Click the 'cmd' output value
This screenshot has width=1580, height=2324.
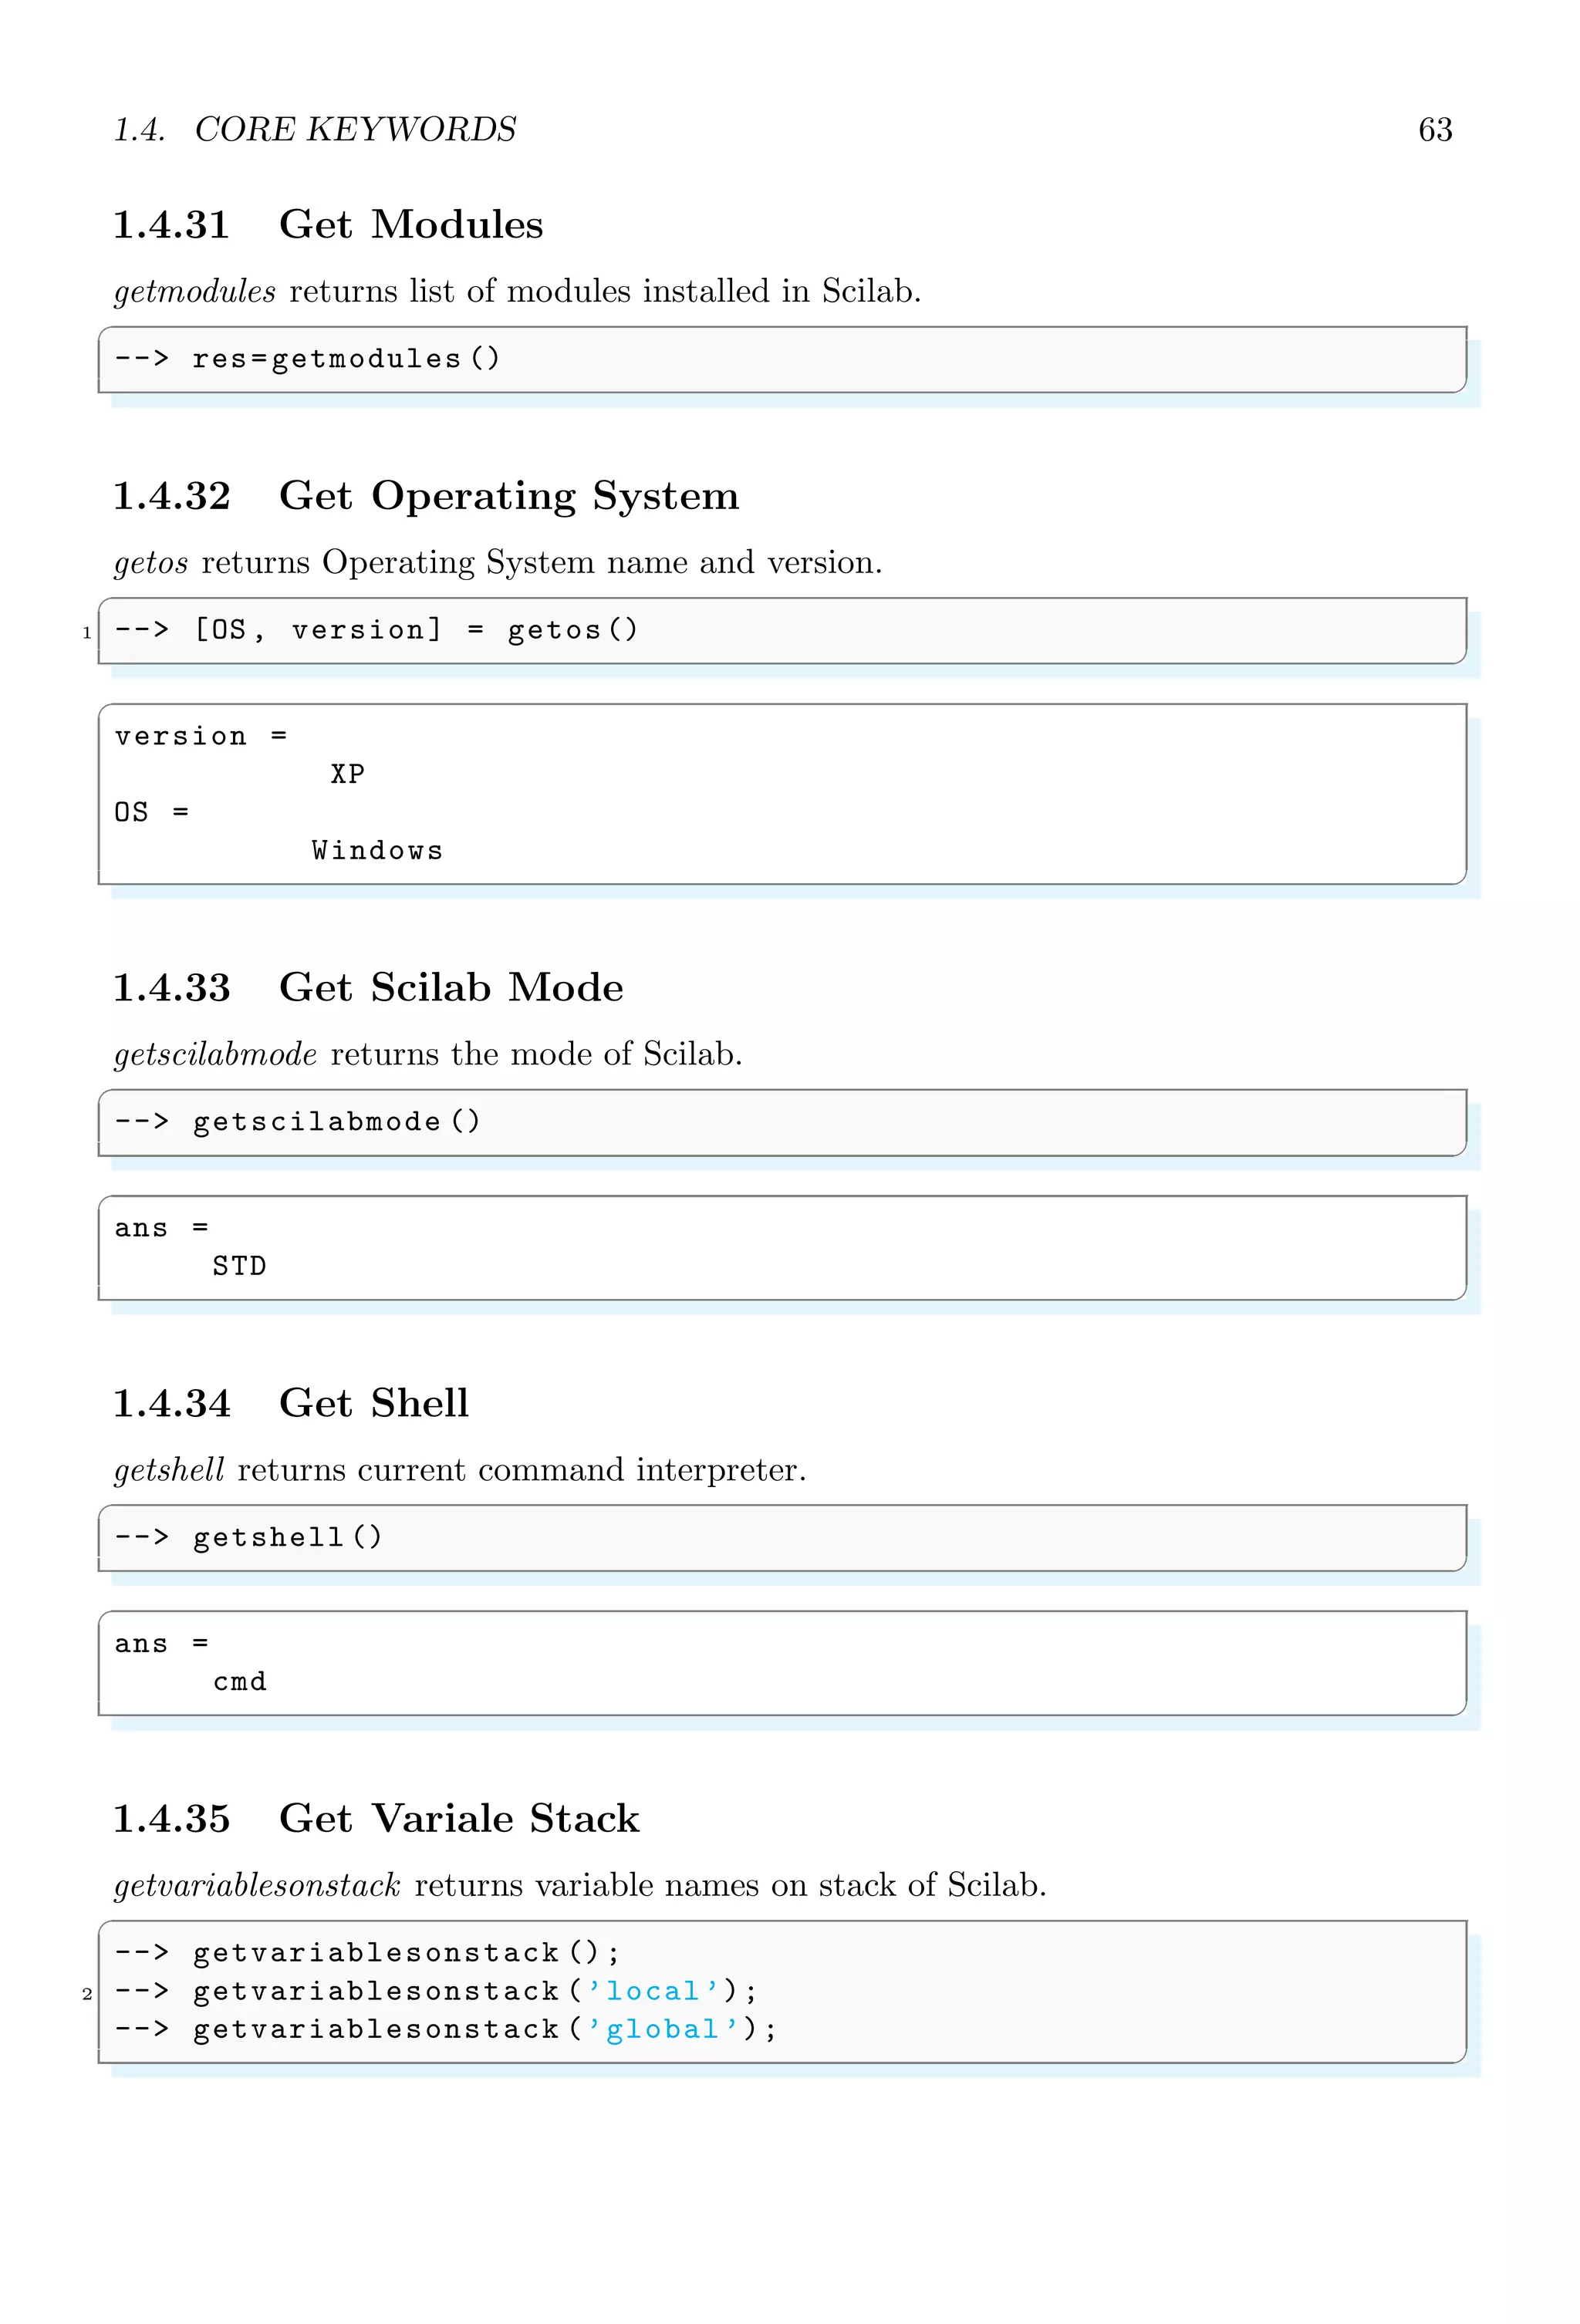pyautogui.click(x=240, y=1682)
